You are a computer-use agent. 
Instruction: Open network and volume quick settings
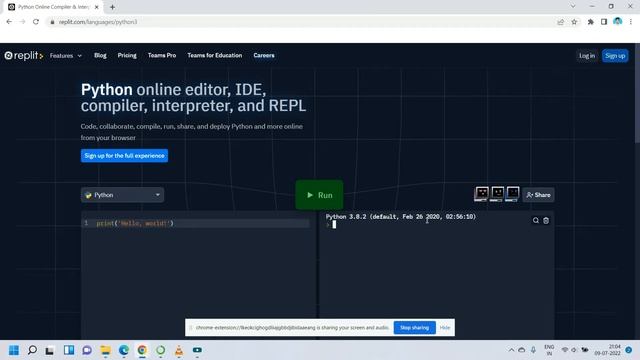(x=575, y=350)
